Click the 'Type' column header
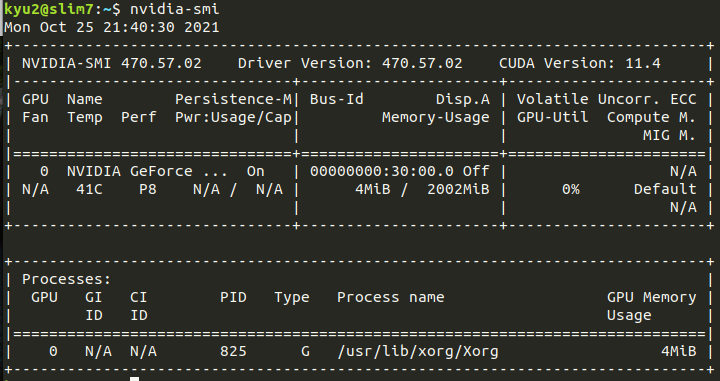 pyautogui.click(x=292, y=297)
